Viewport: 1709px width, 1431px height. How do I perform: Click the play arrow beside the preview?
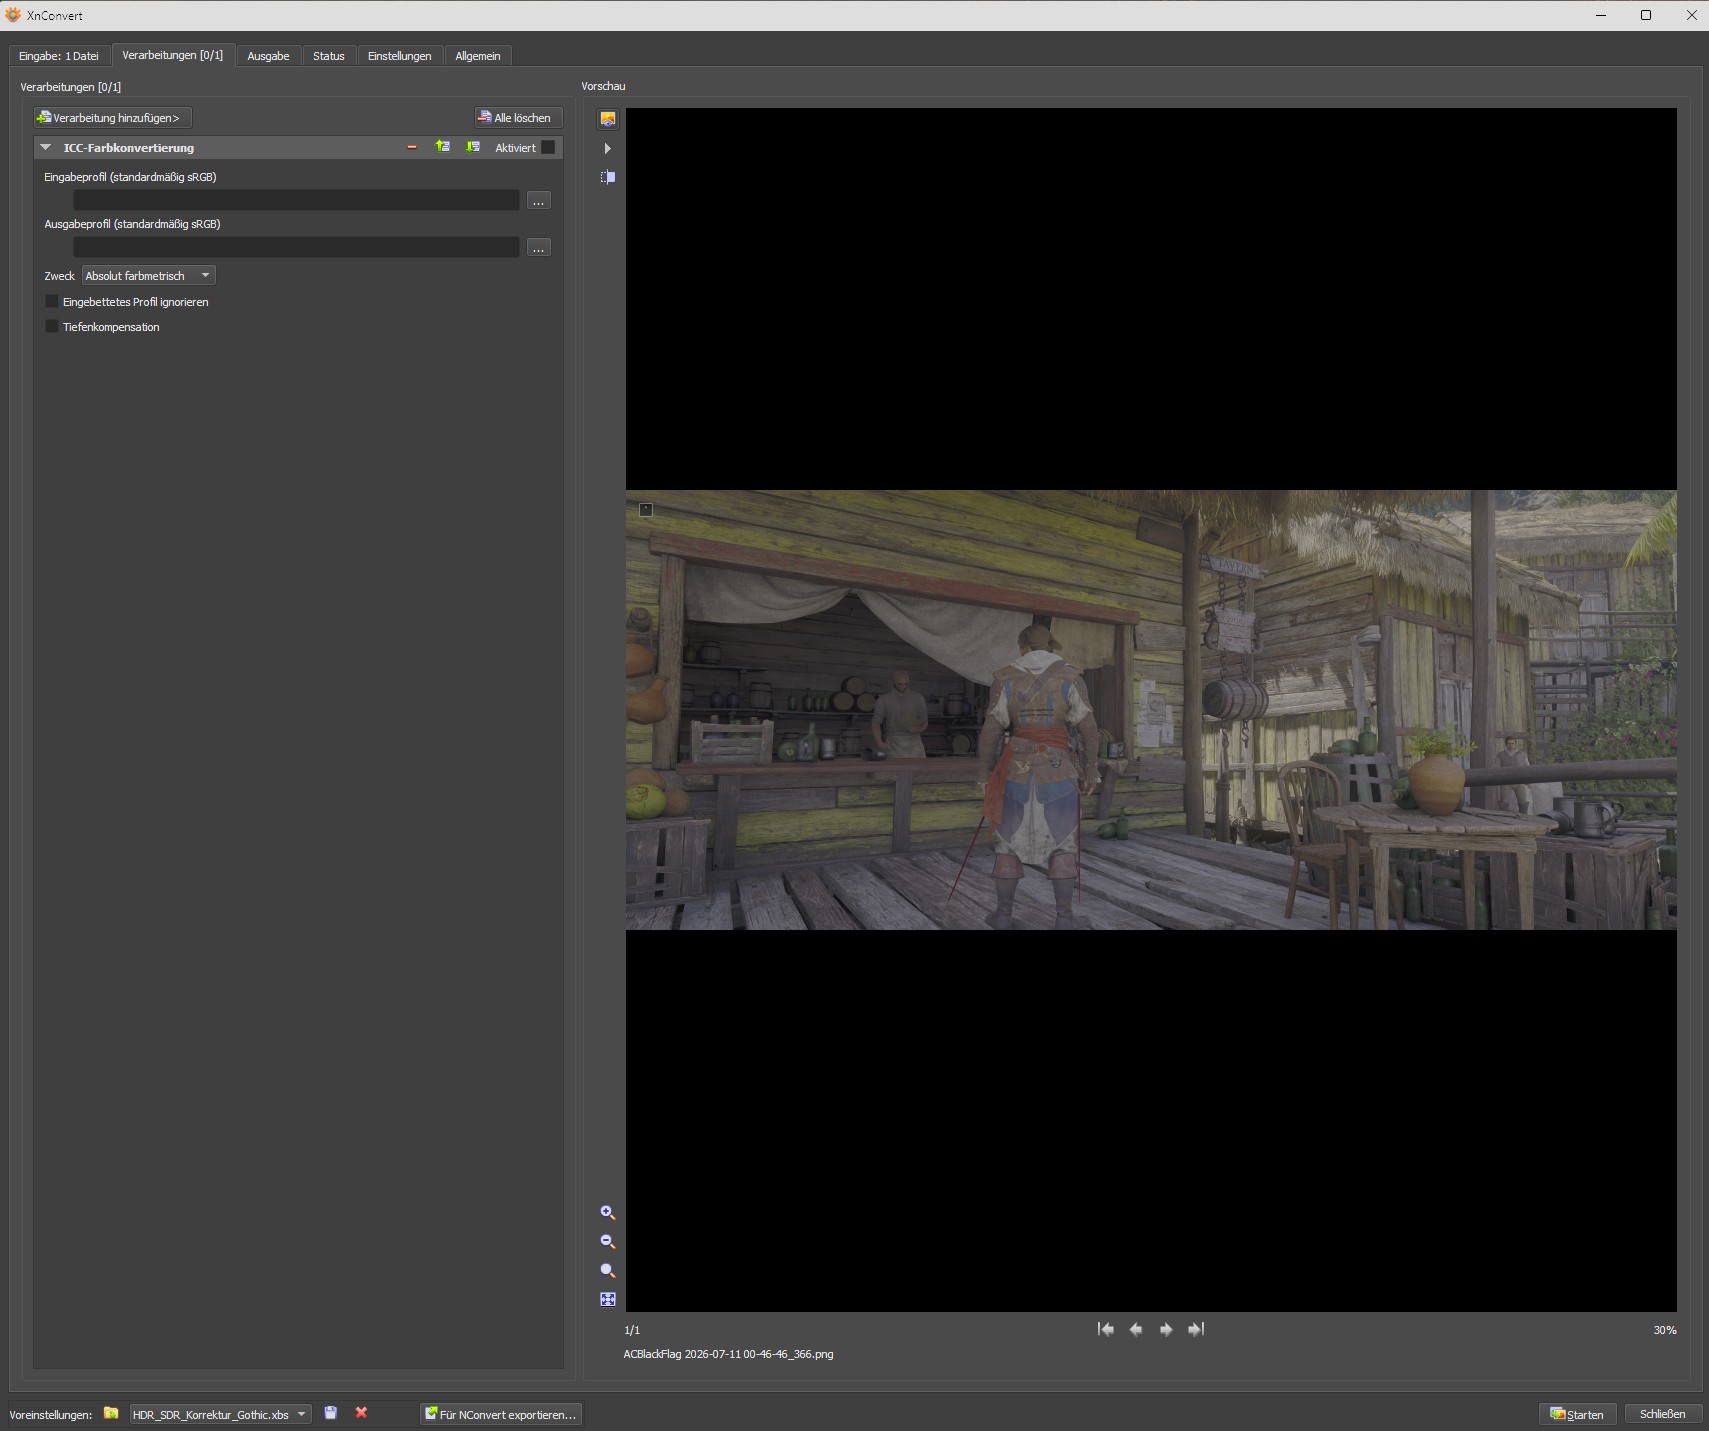608,148
